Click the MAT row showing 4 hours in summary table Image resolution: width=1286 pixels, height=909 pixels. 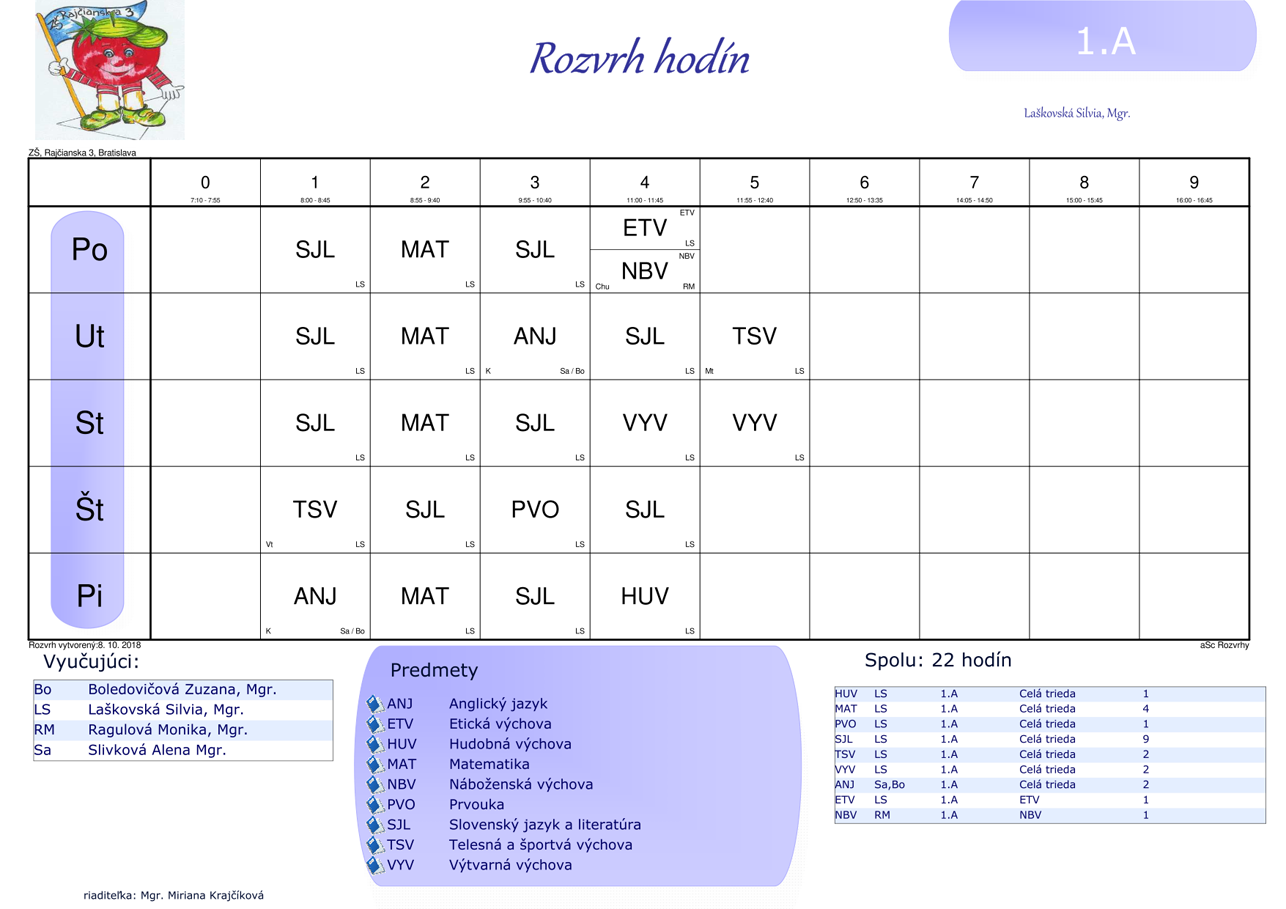[1050, 709]
